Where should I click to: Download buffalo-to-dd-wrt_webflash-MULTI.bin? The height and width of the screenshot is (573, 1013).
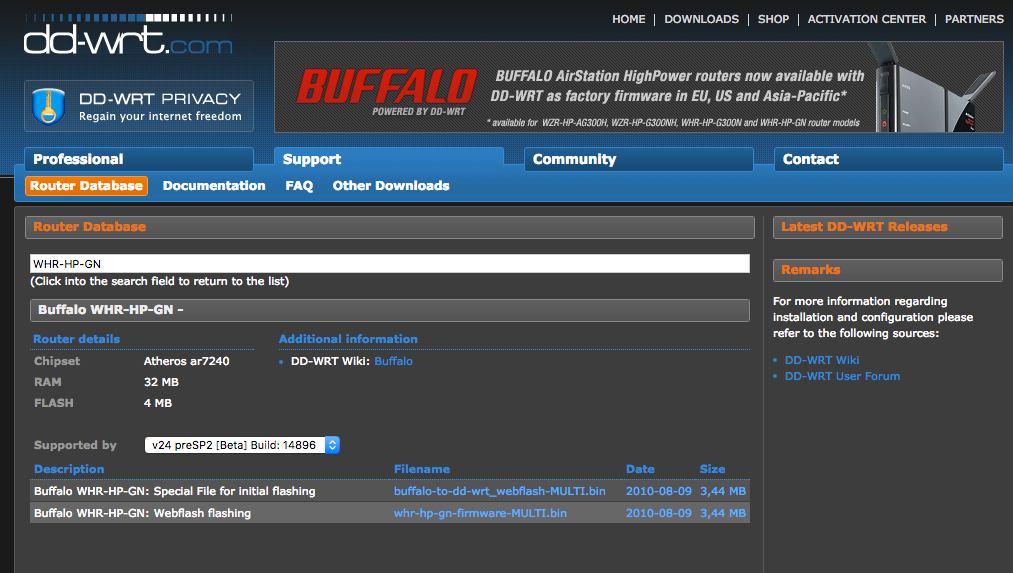point(499,491)
